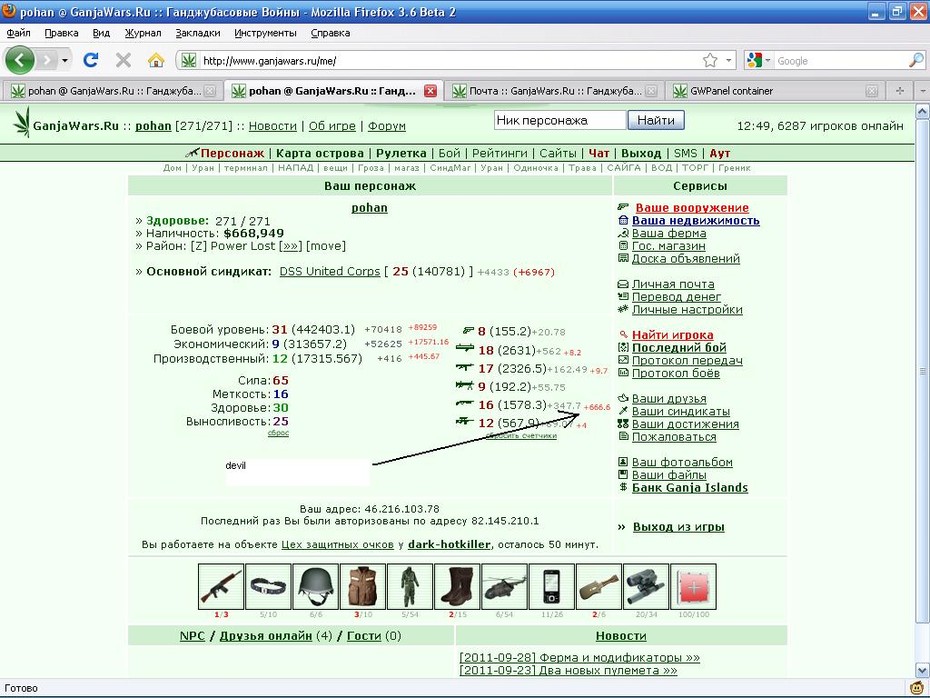Open the Закладки menu
930x698 pixels.
coord(198,33)
